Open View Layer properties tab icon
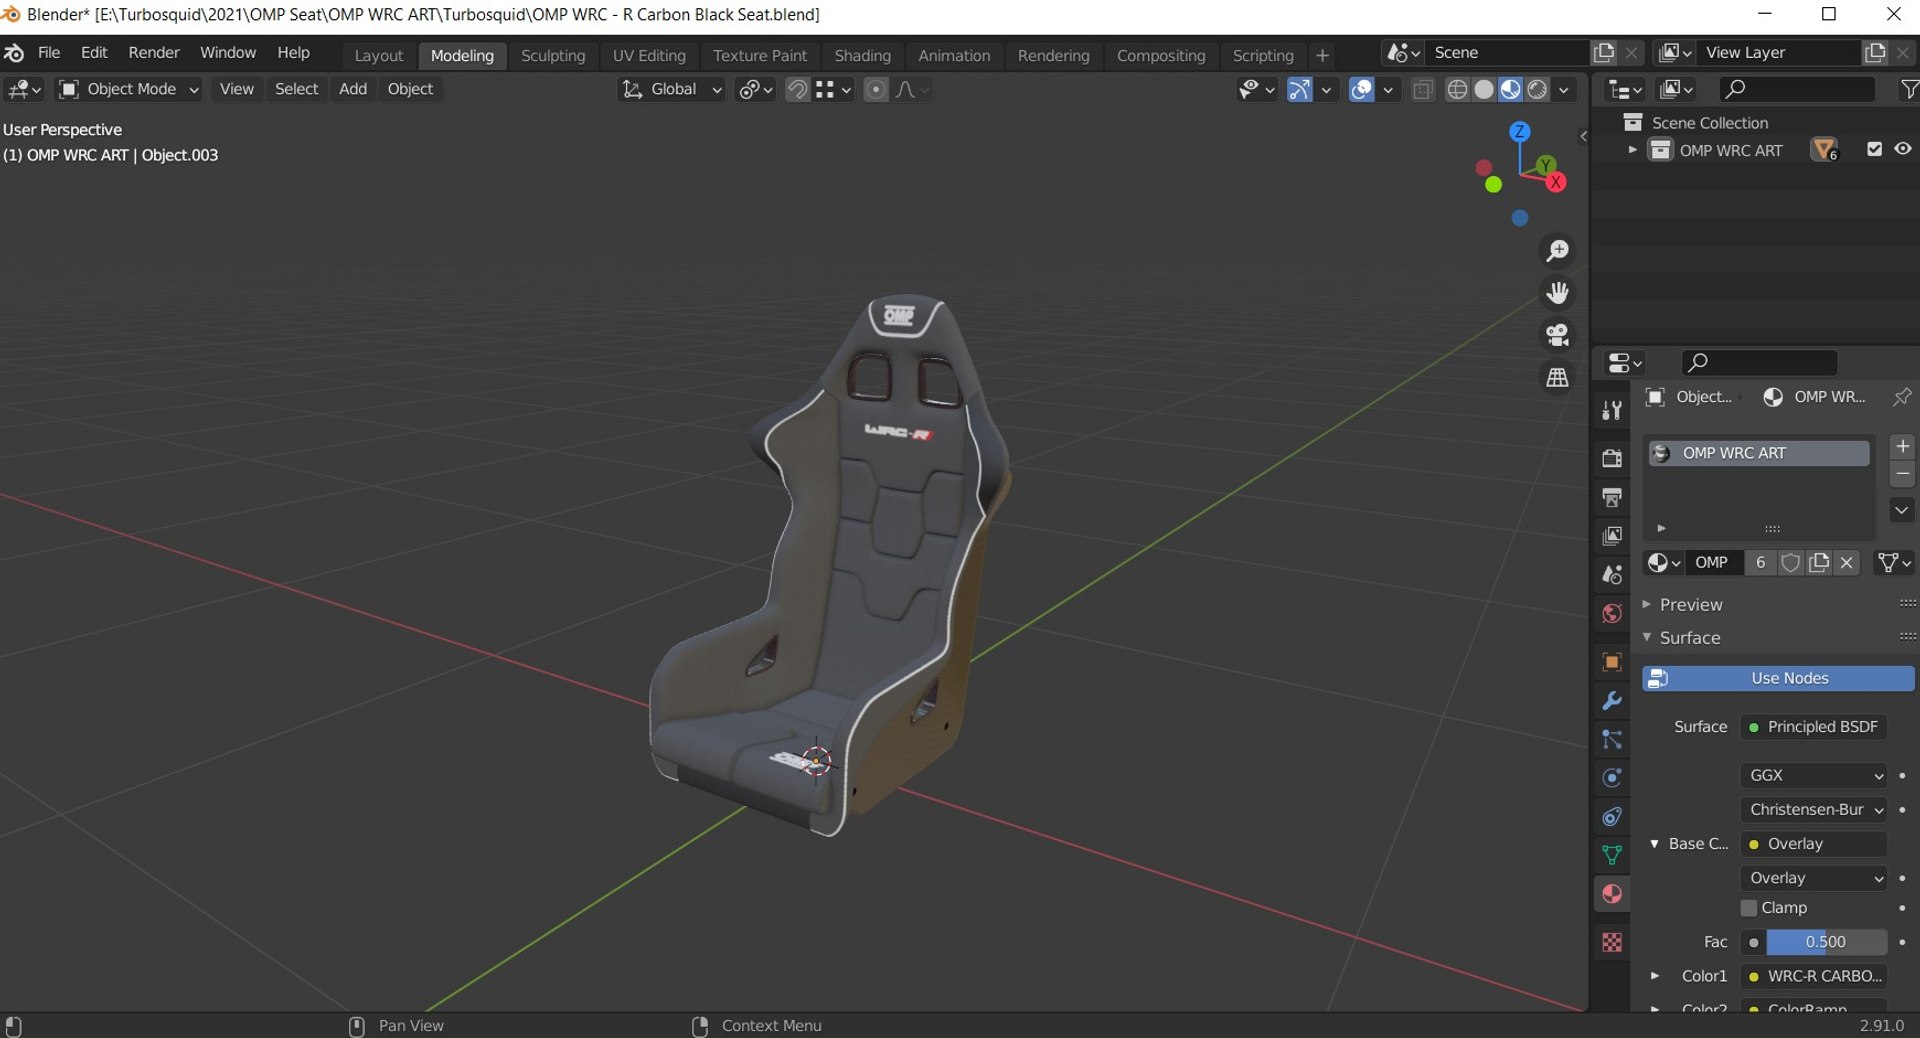Image resolution: width=1920 pixels, height=1038 pixels. coord(1612,536)
